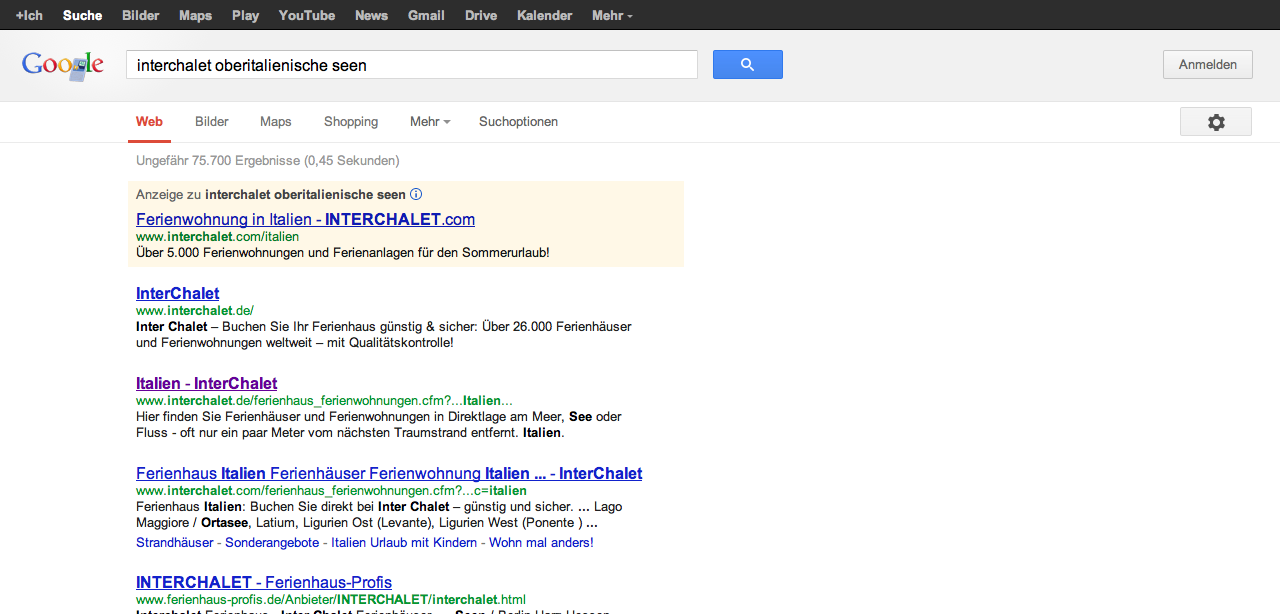
Task: Switch to the Maps search tab
Action: click(x=275, y=122)
